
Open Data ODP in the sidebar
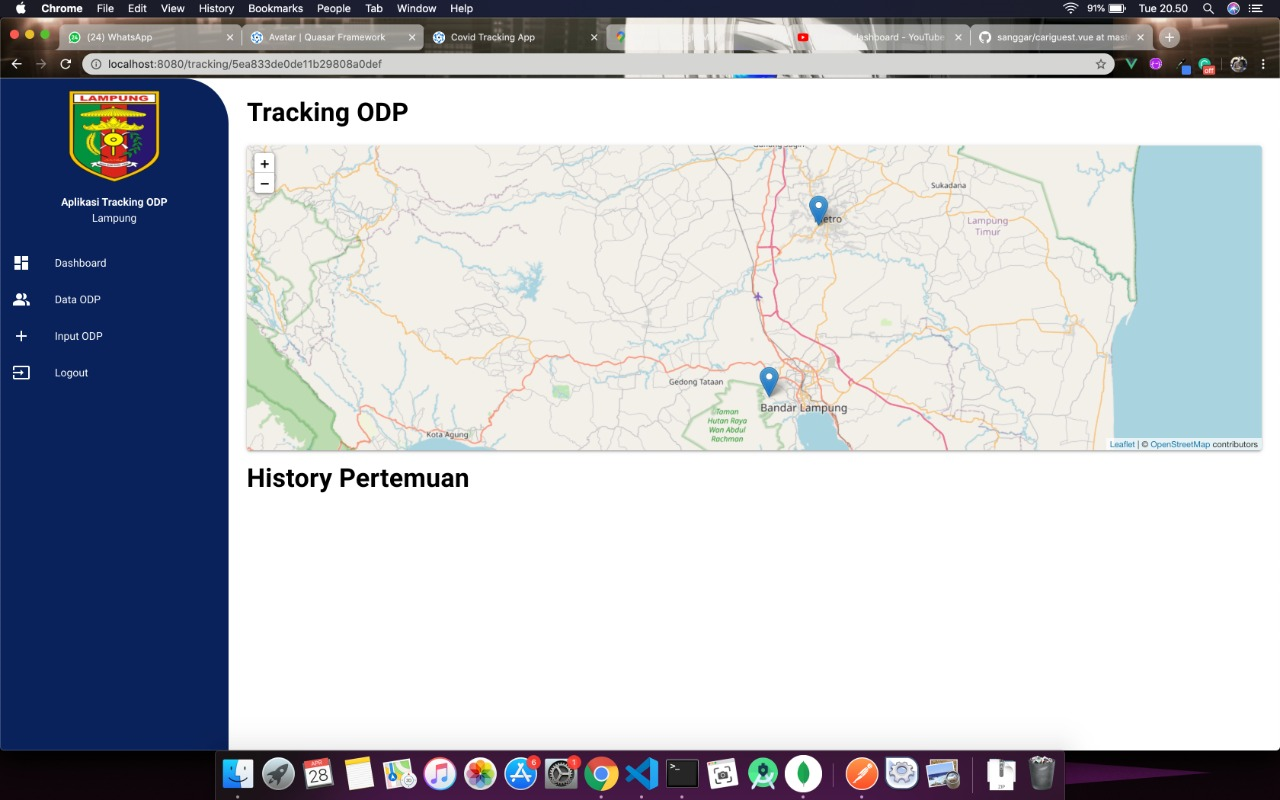[77, 300]
